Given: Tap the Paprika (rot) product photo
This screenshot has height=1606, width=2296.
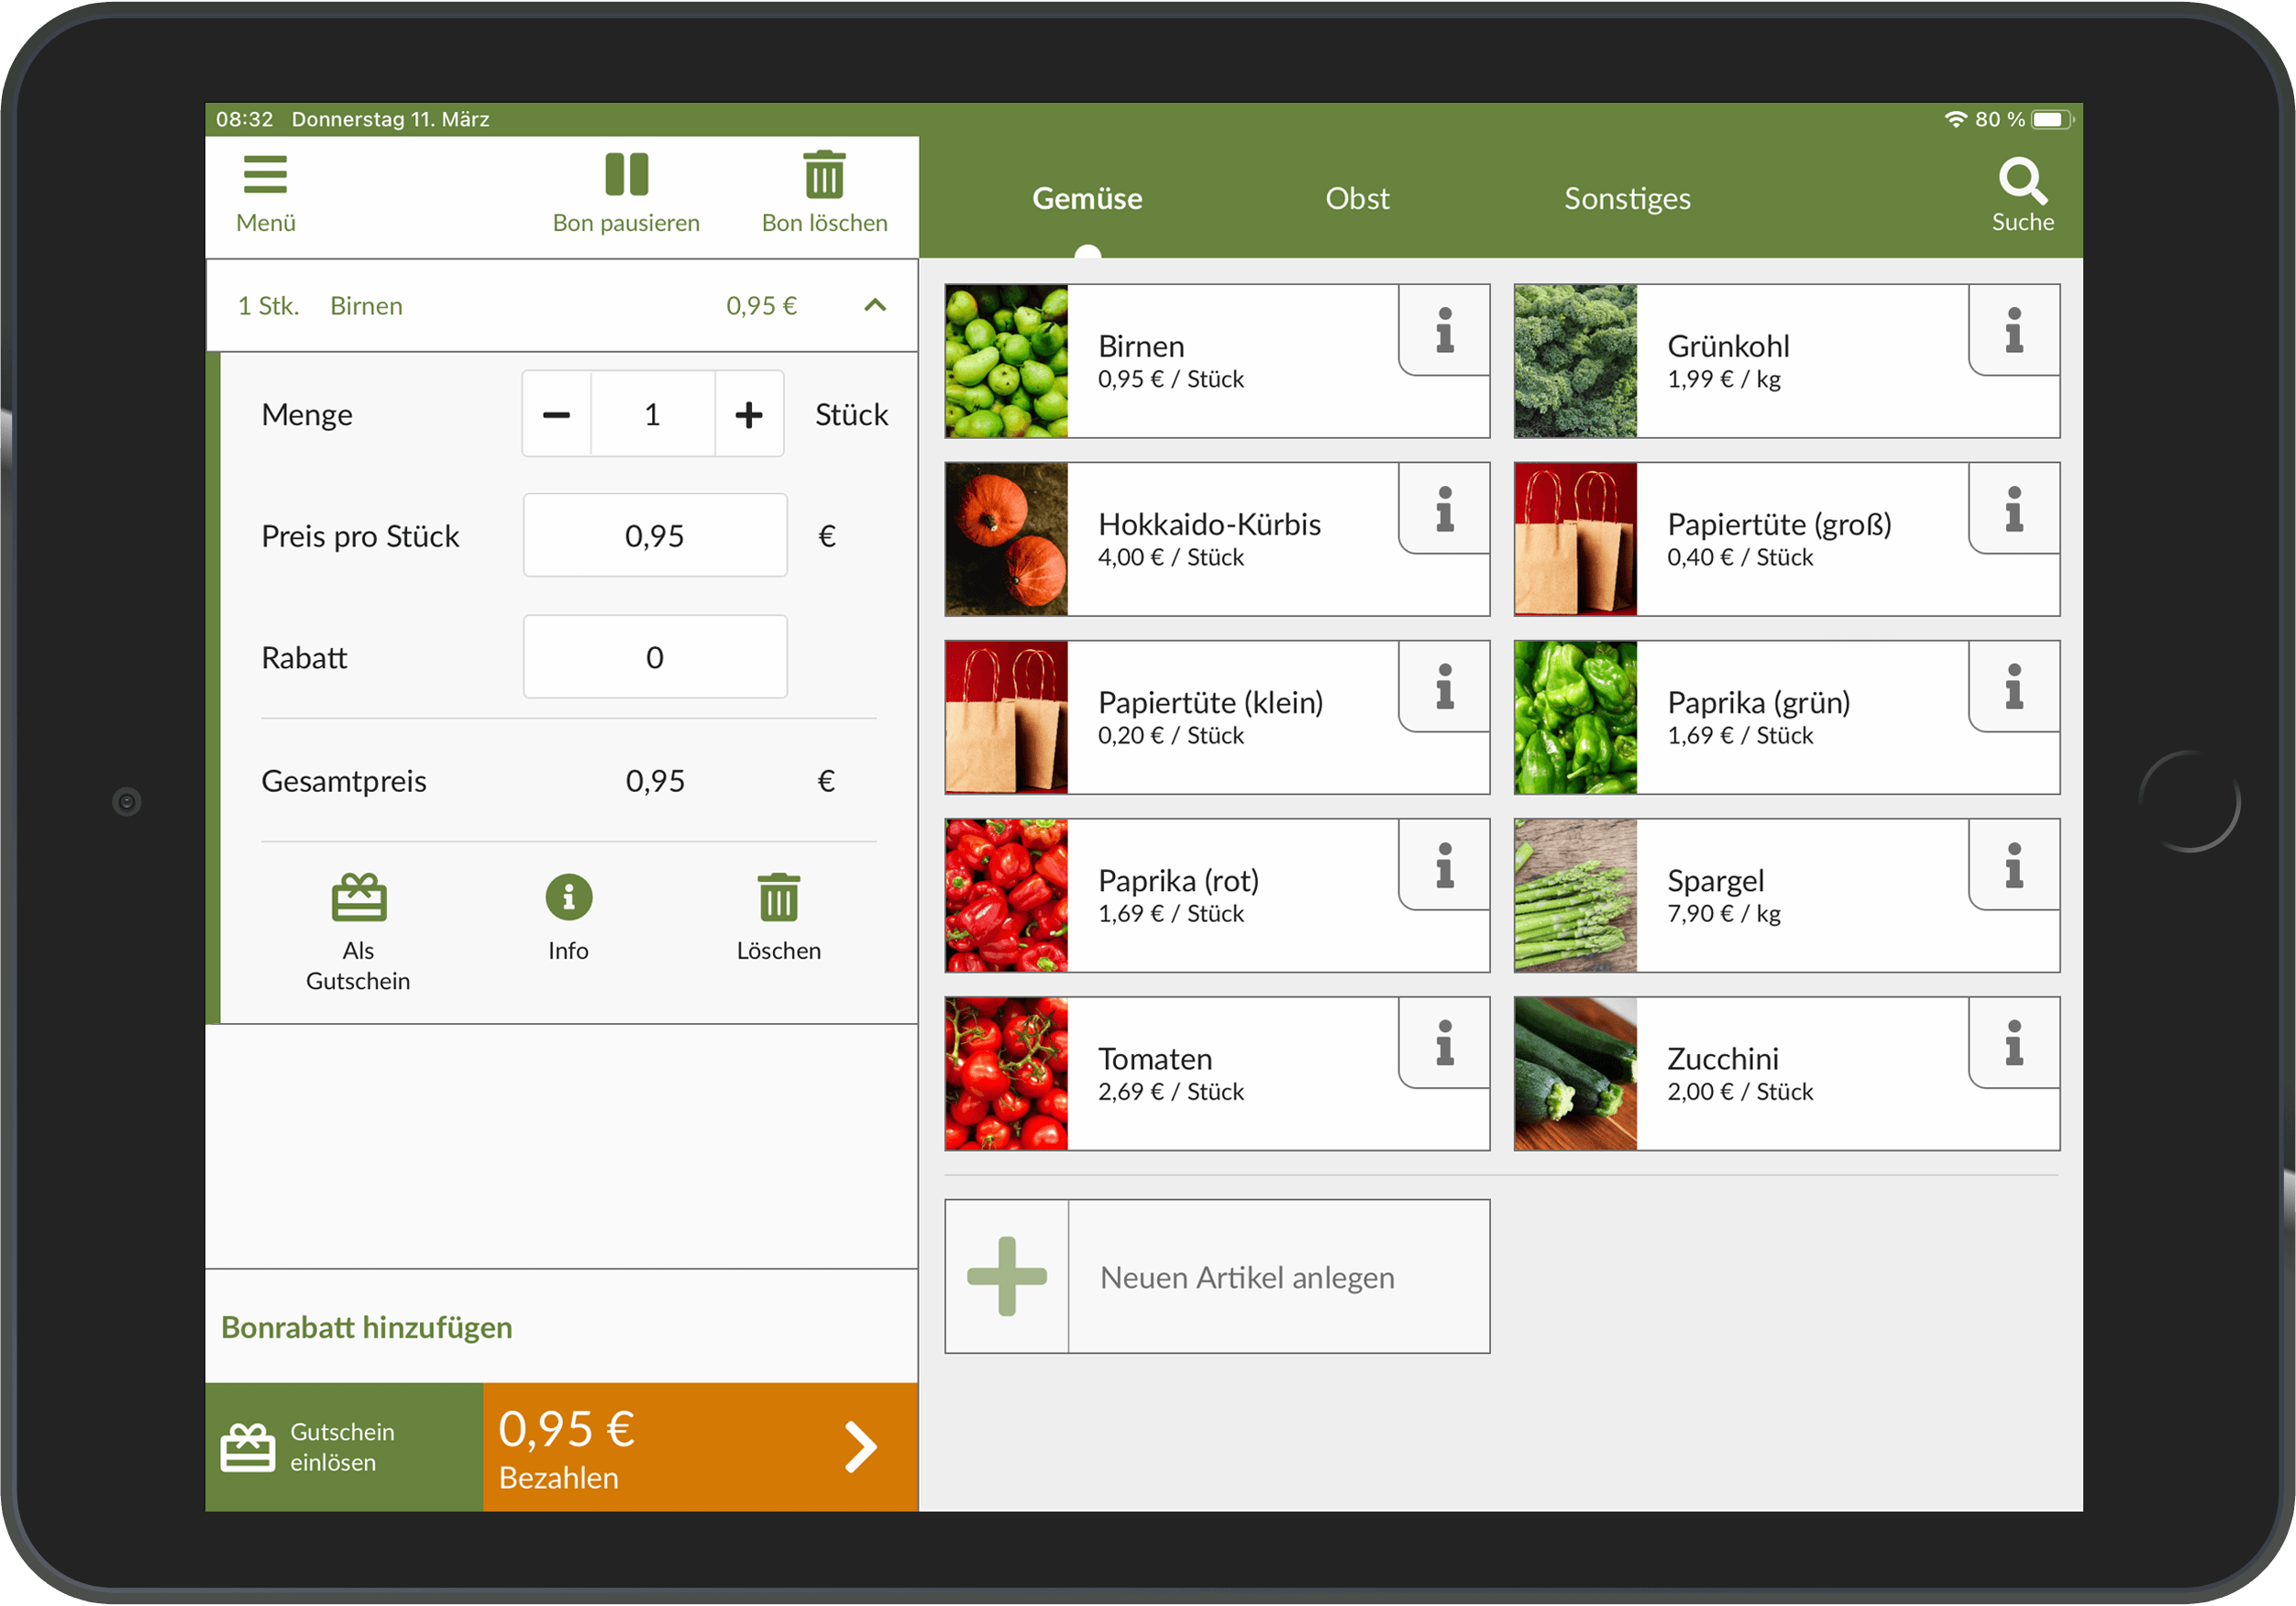Looking at the screenshot, I should coord(1007,895).
